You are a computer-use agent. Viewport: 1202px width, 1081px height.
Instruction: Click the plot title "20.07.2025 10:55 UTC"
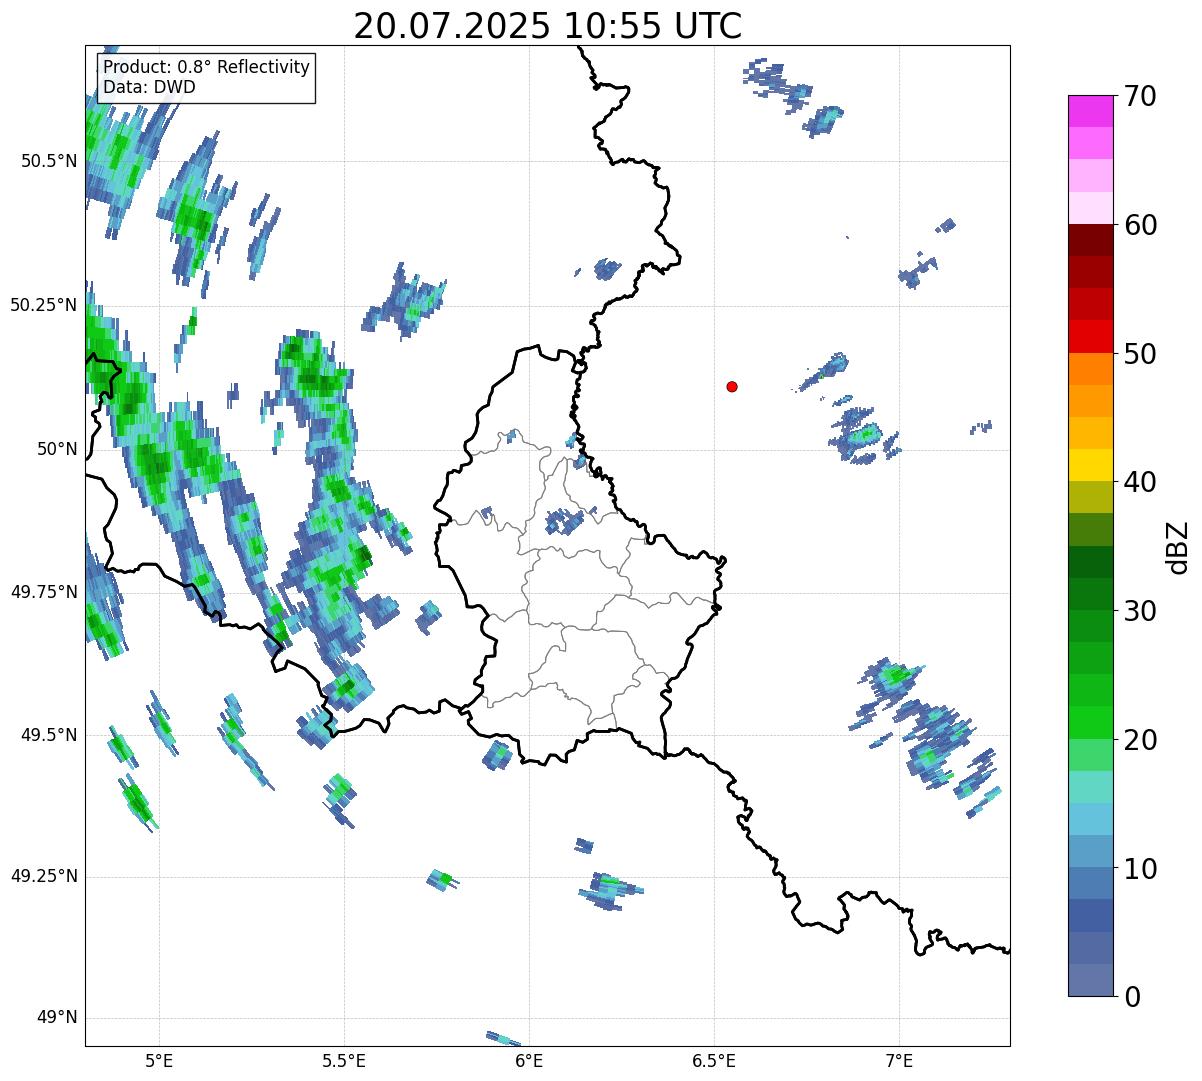tap(548, 26)
